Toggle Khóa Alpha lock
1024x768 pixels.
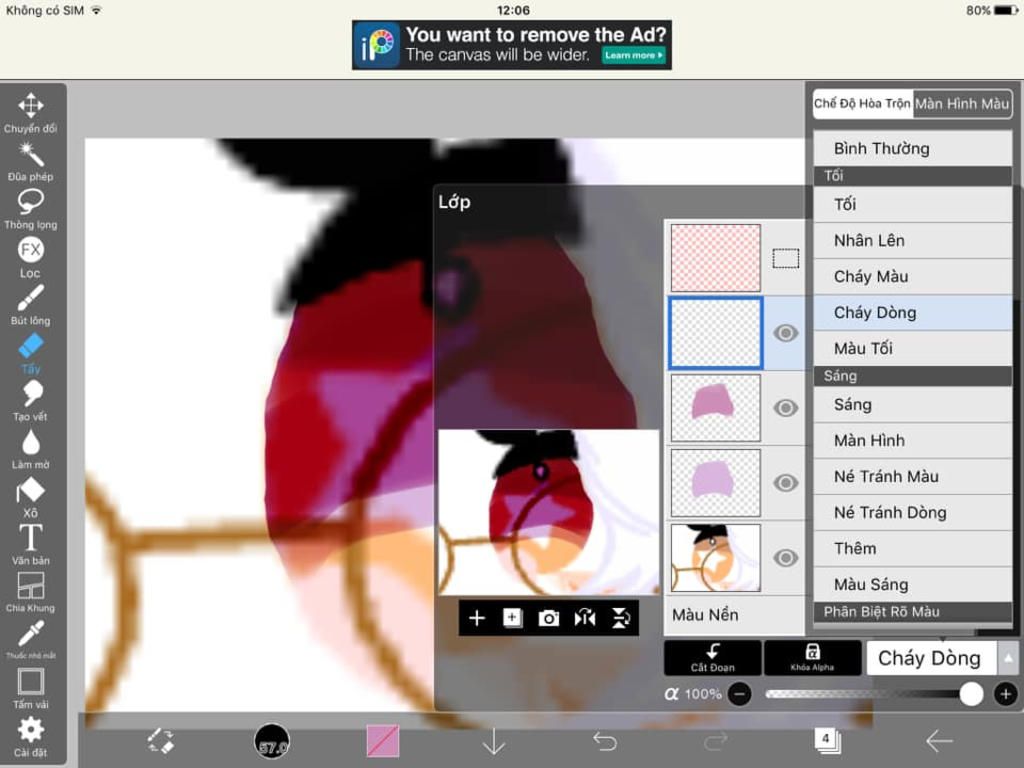(x=812, y=658)
